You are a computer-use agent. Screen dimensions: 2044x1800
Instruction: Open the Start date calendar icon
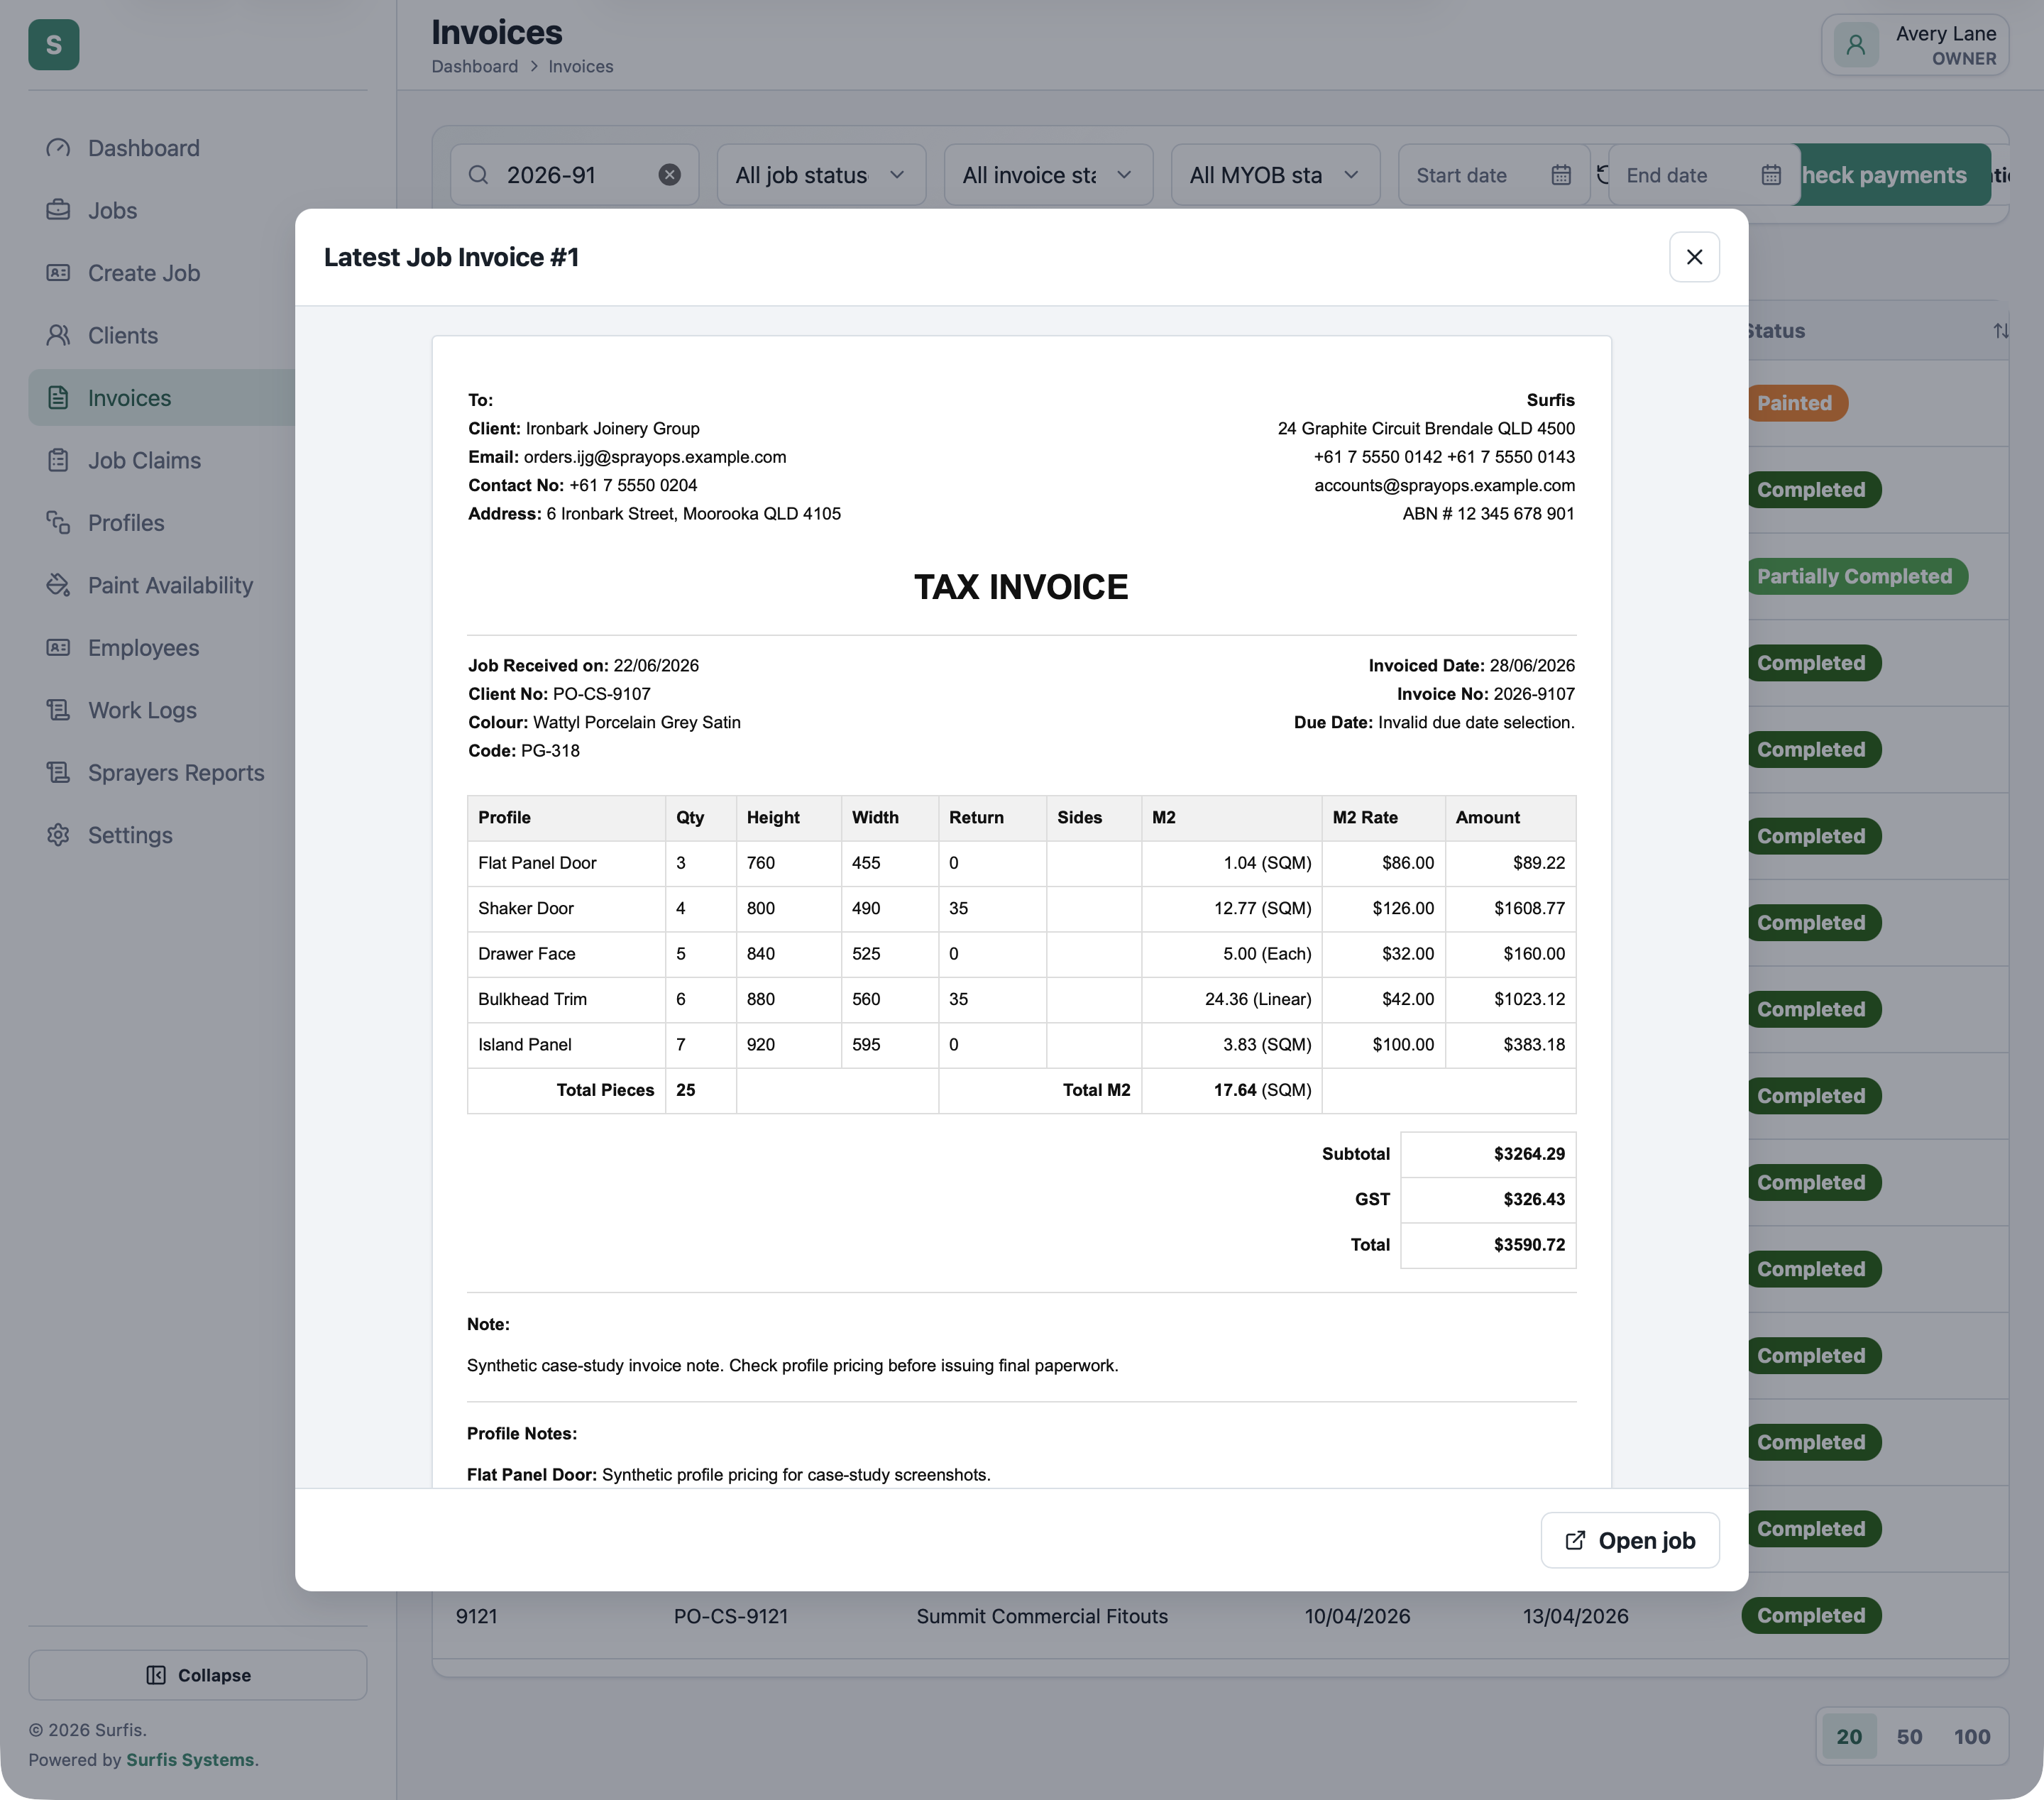1561,175
